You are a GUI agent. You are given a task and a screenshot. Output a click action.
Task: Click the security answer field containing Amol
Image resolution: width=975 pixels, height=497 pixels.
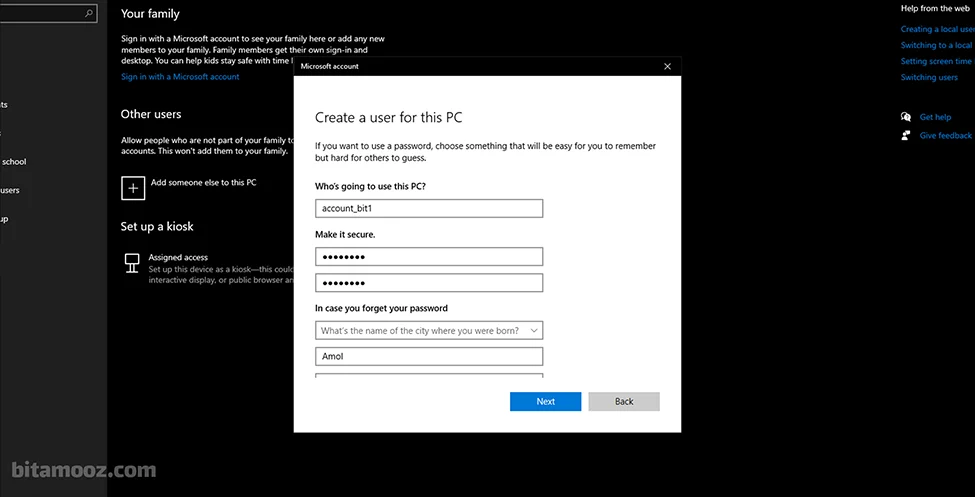click(429, 356)
